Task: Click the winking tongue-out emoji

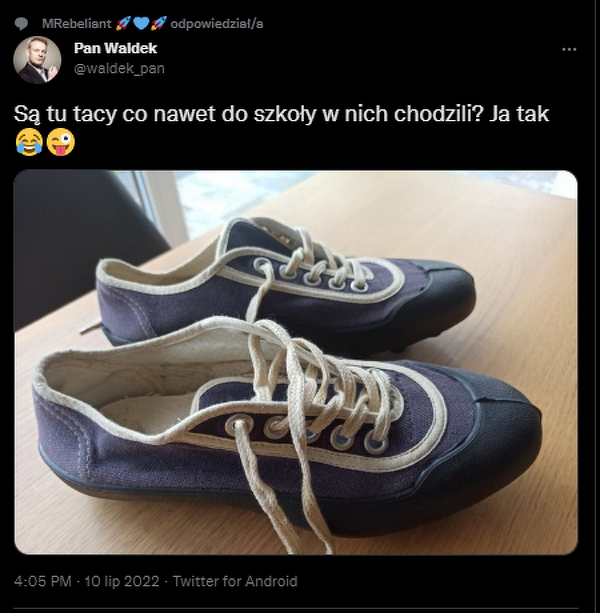Action: [61, 144]
